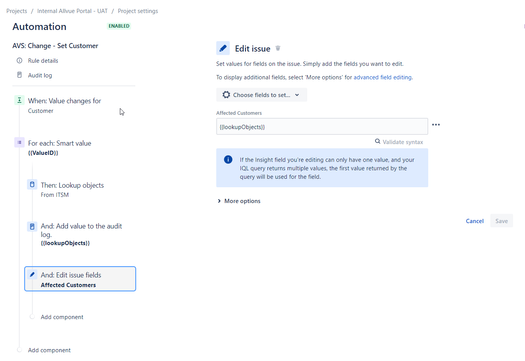Viewport: 525px width, 361px height.
Task: Open the Internal Allvue Portal - UAT breadcrumb
Action: click(72, 11)
